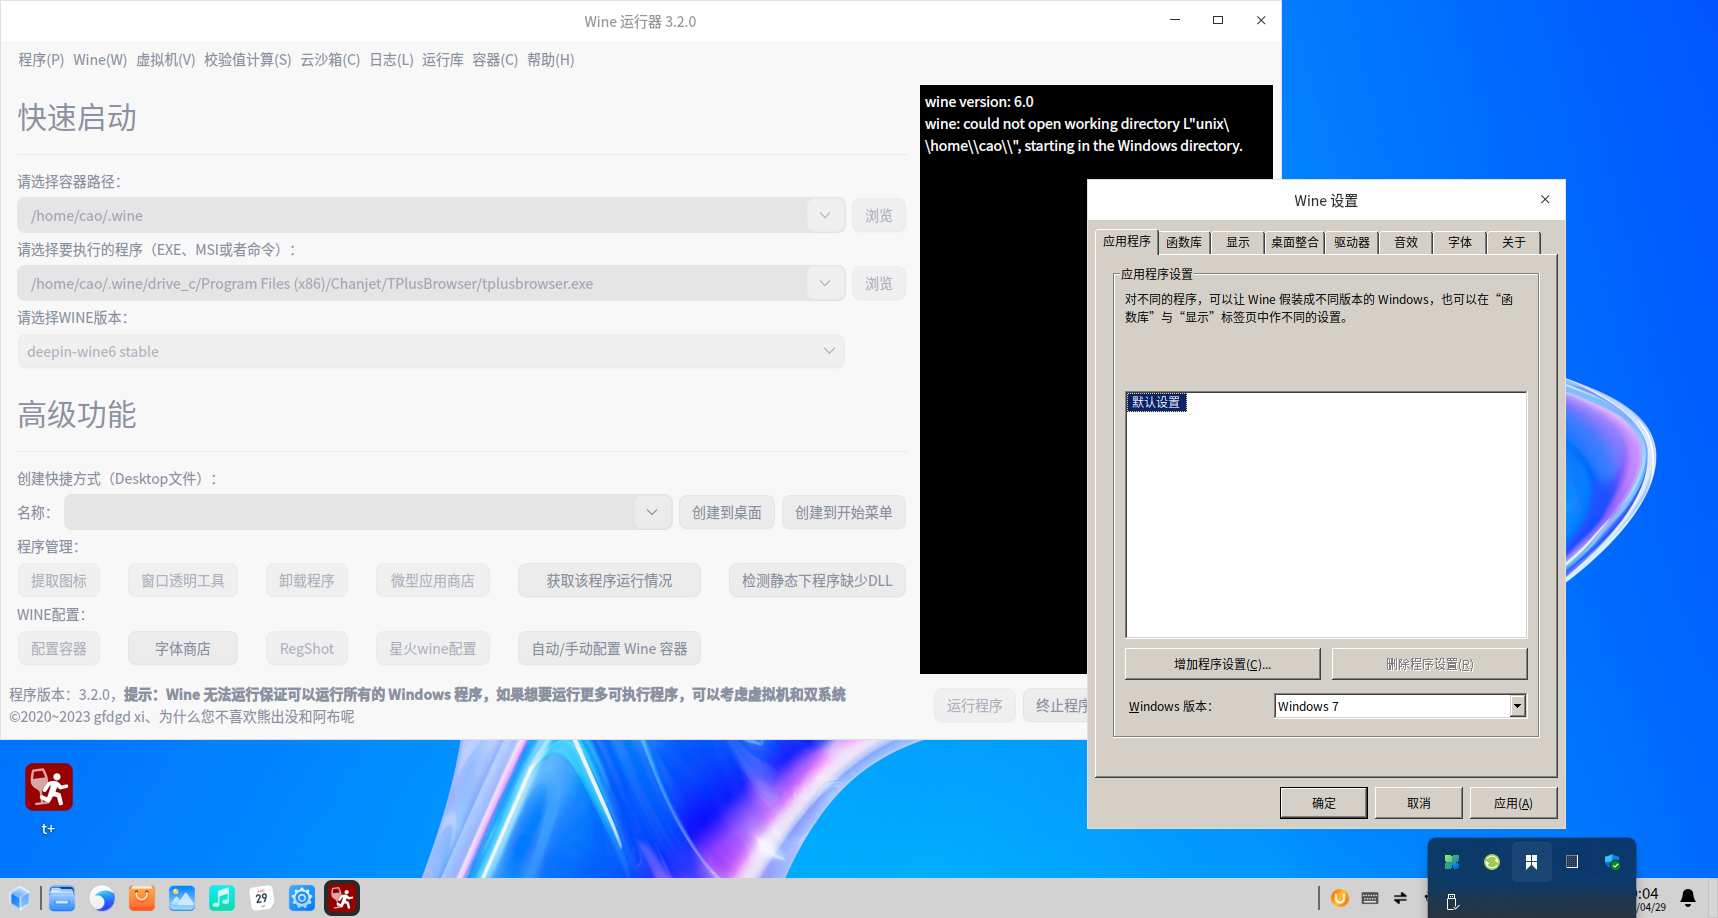The width and height of the screenshot is (1718, 918).
Task: Select the 应用程序 tab
Action: pyautogui.click(x=1127, y=241)
